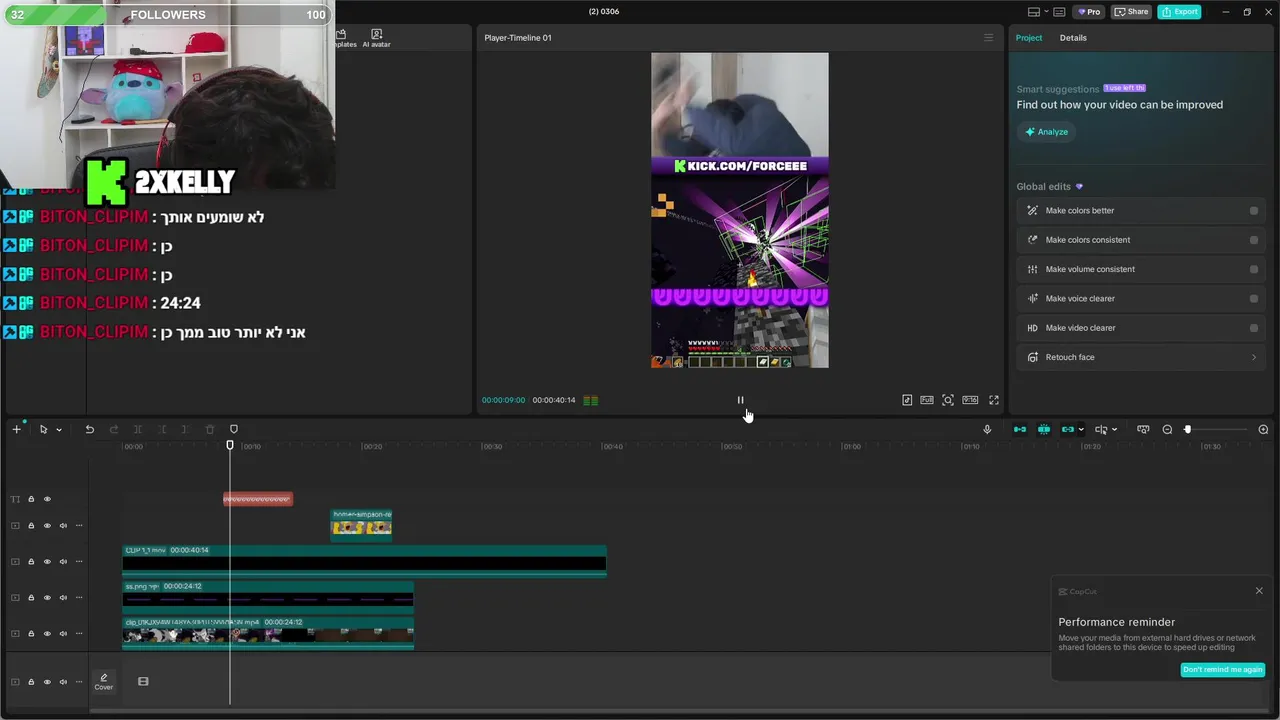Image resolution: width=1280 pixels, height=720 pixels.
Task: Click the icon left of the zoom-out button
Action: [x=1143, y=429]
